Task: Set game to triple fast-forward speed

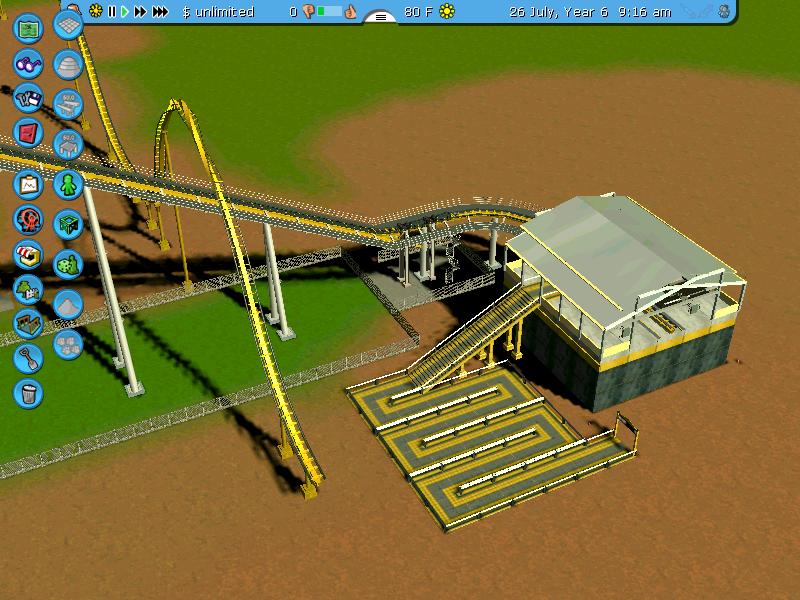Action: [x=160, y=12]
